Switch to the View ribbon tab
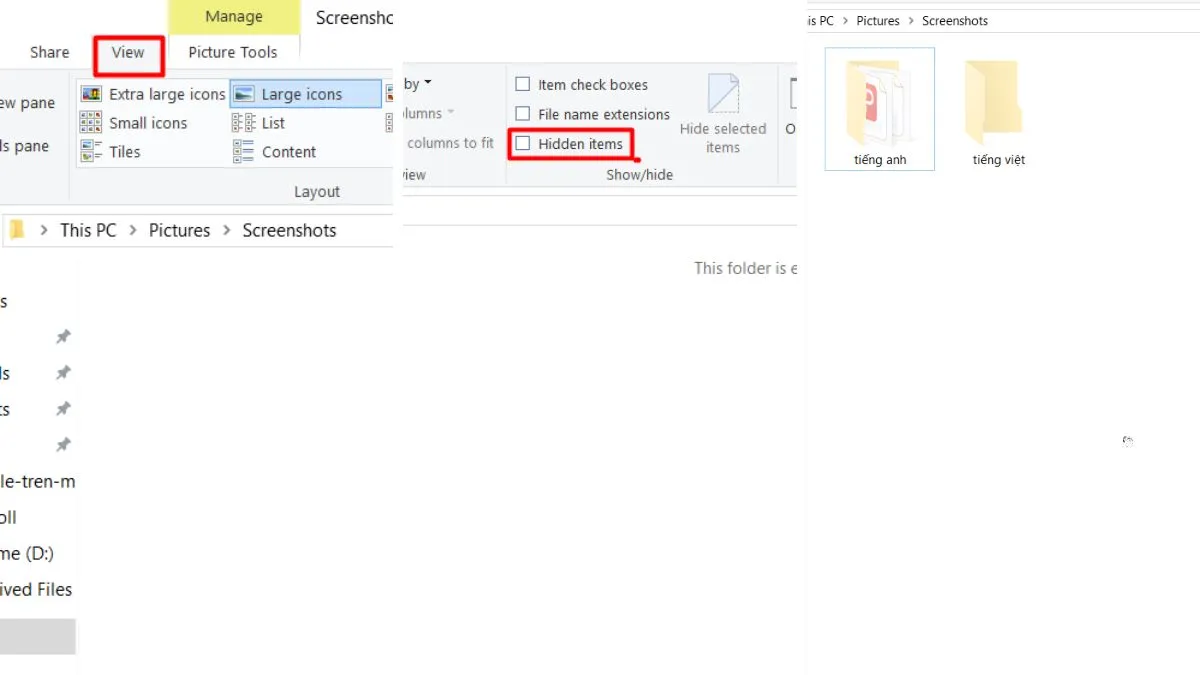1200x675 pixels. coord(127,52)
